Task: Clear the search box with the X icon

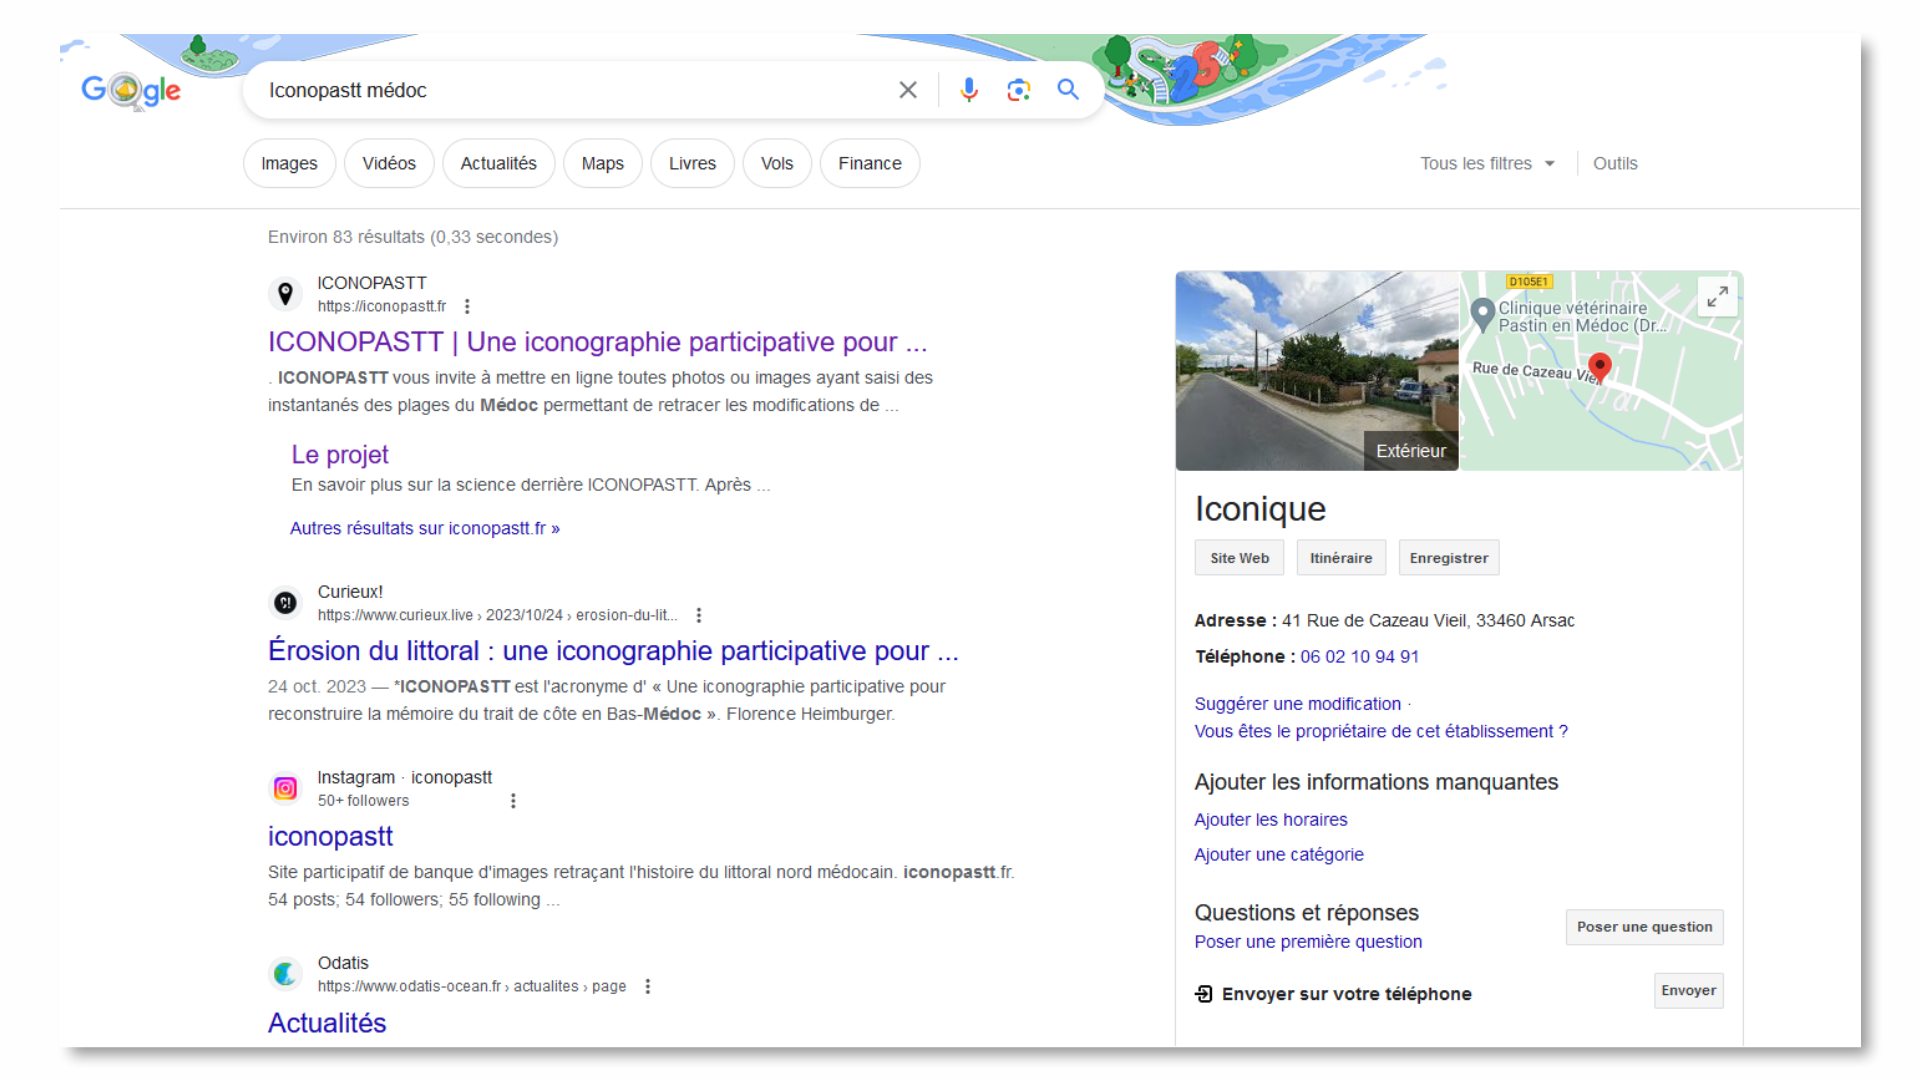Action: point(908,90)
